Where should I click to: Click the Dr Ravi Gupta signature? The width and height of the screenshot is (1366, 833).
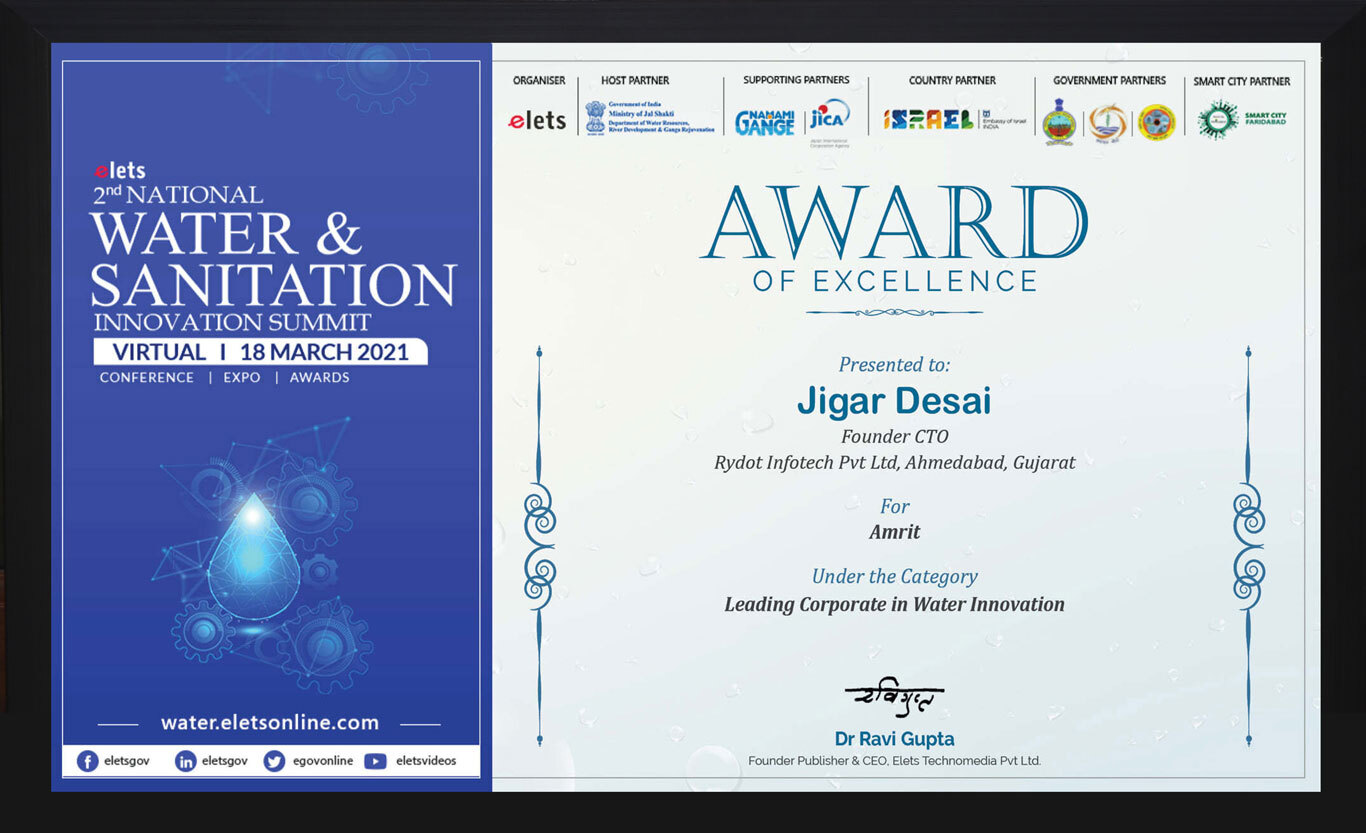point(894,699)
